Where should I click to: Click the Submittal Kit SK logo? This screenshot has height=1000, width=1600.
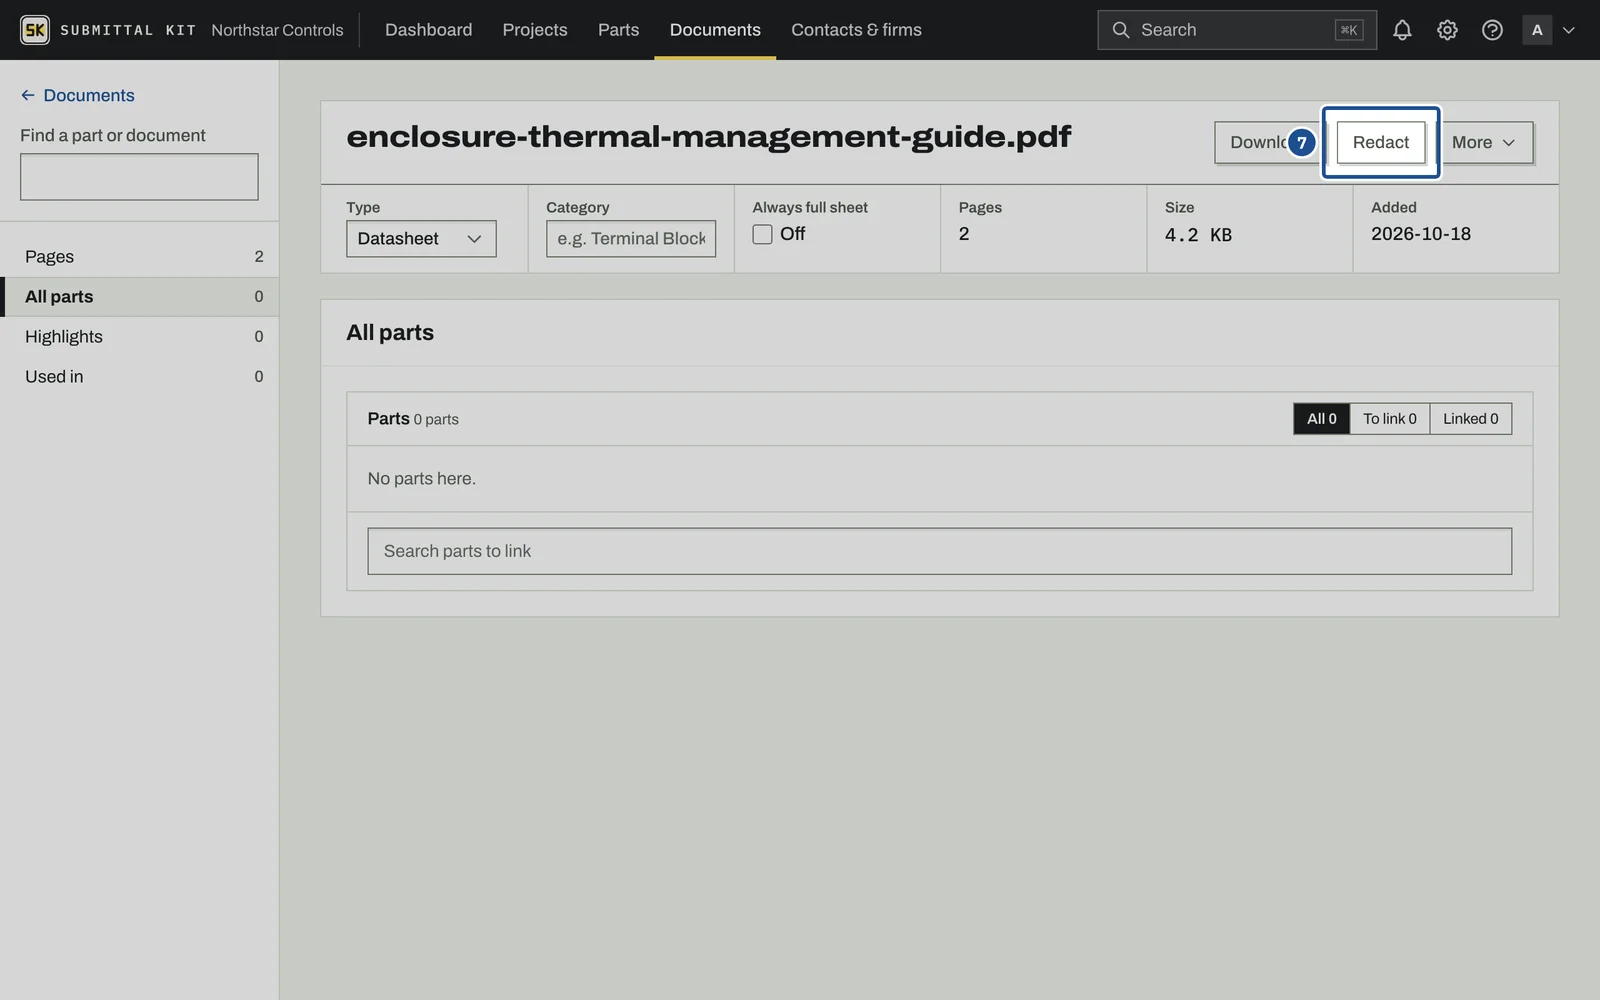[x=35, y=30]
